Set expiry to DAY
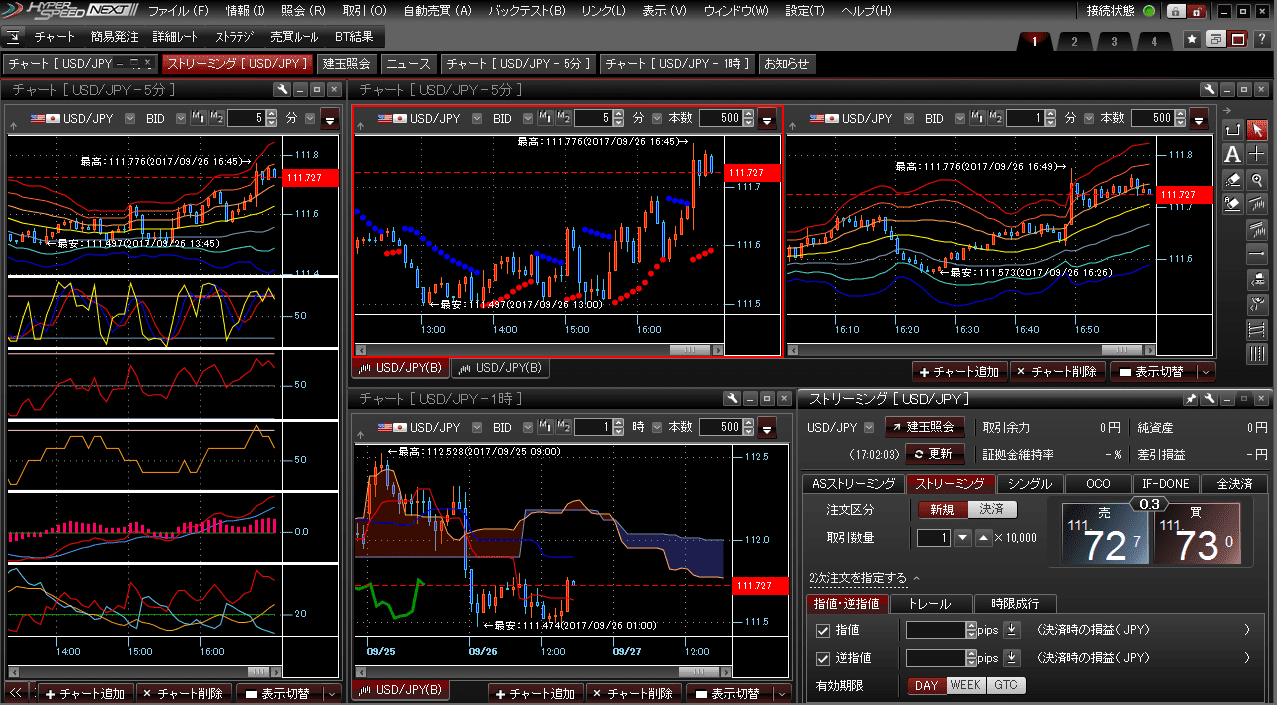Viewport: 1277px width, 705px height. (x=927, y=686)
